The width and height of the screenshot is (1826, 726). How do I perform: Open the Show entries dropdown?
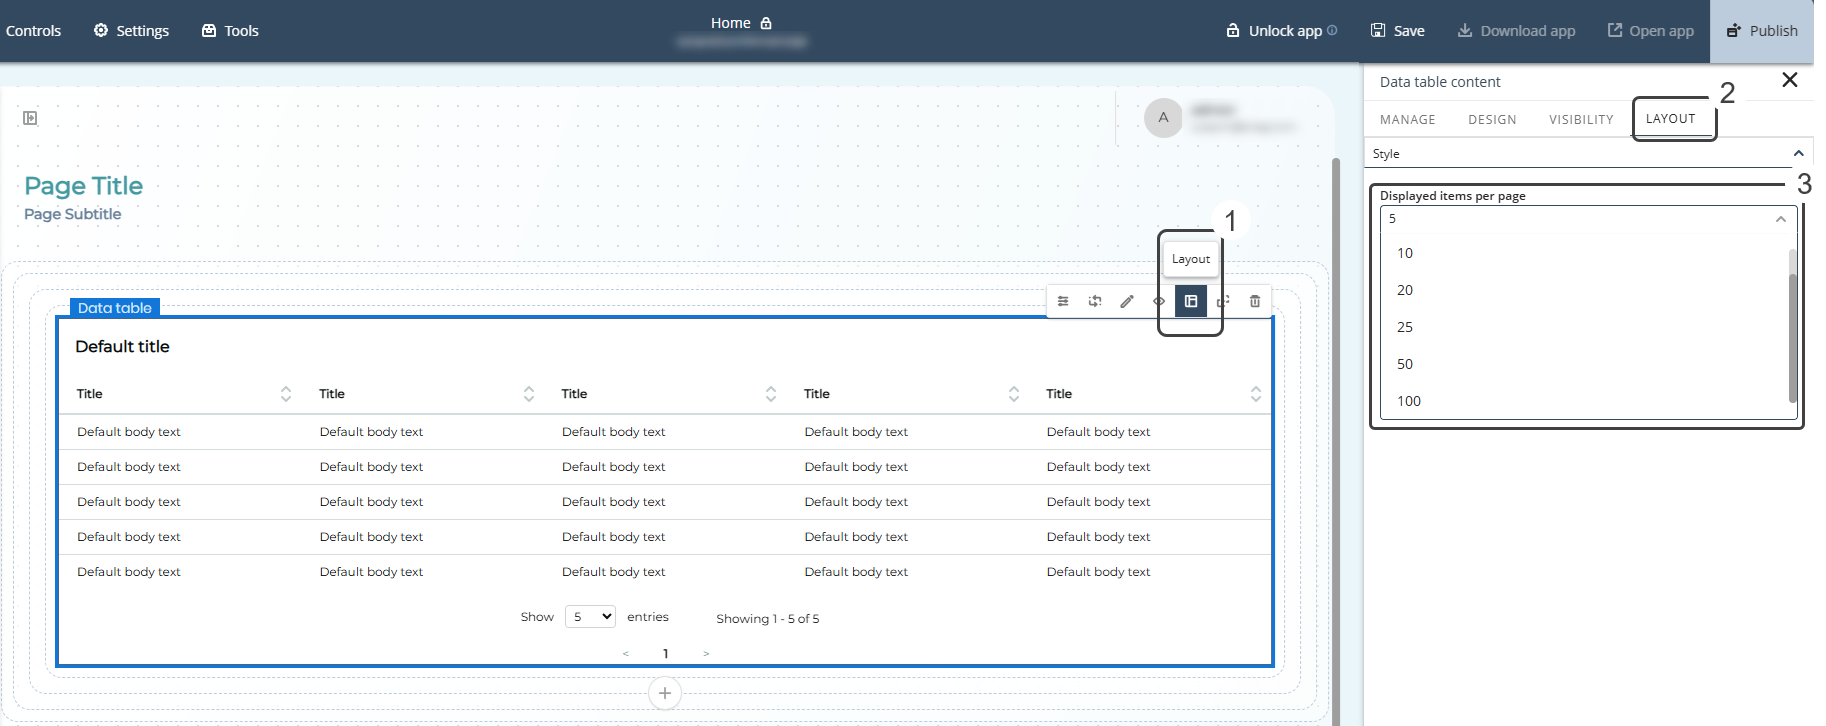(590, 617)
